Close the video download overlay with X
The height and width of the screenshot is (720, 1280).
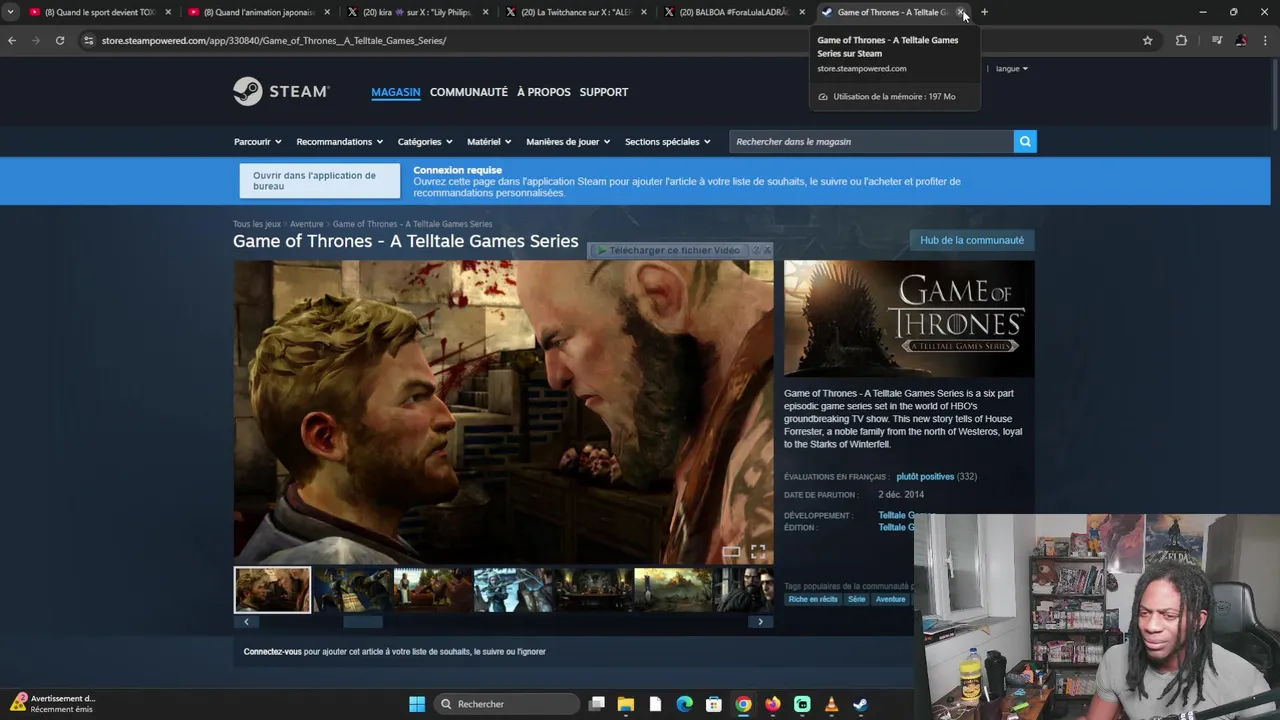coord(767,250)
